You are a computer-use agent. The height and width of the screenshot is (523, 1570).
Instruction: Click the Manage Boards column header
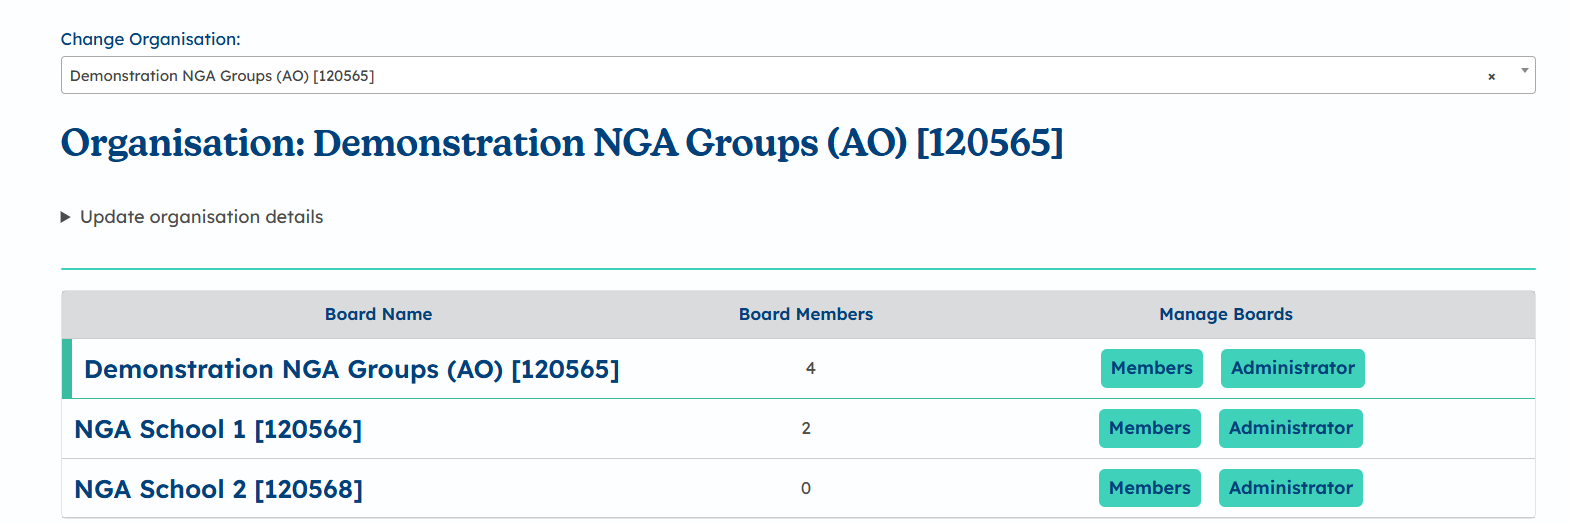[x=1225, y=314]
